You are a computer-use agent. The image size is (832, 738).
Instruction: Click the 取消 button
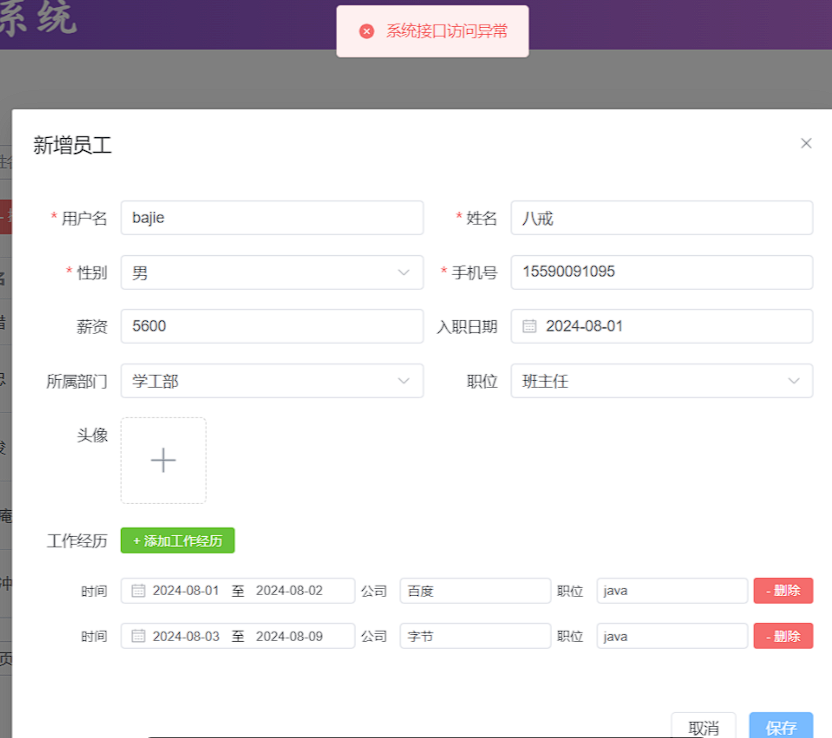(x=704, y=726)
